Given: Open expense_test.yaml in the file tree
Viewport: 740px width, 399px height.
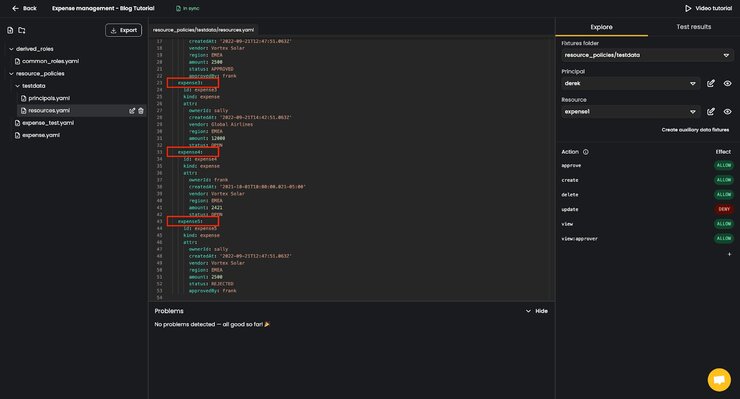Looking at the screenshot, I should [x=48, y=123].
